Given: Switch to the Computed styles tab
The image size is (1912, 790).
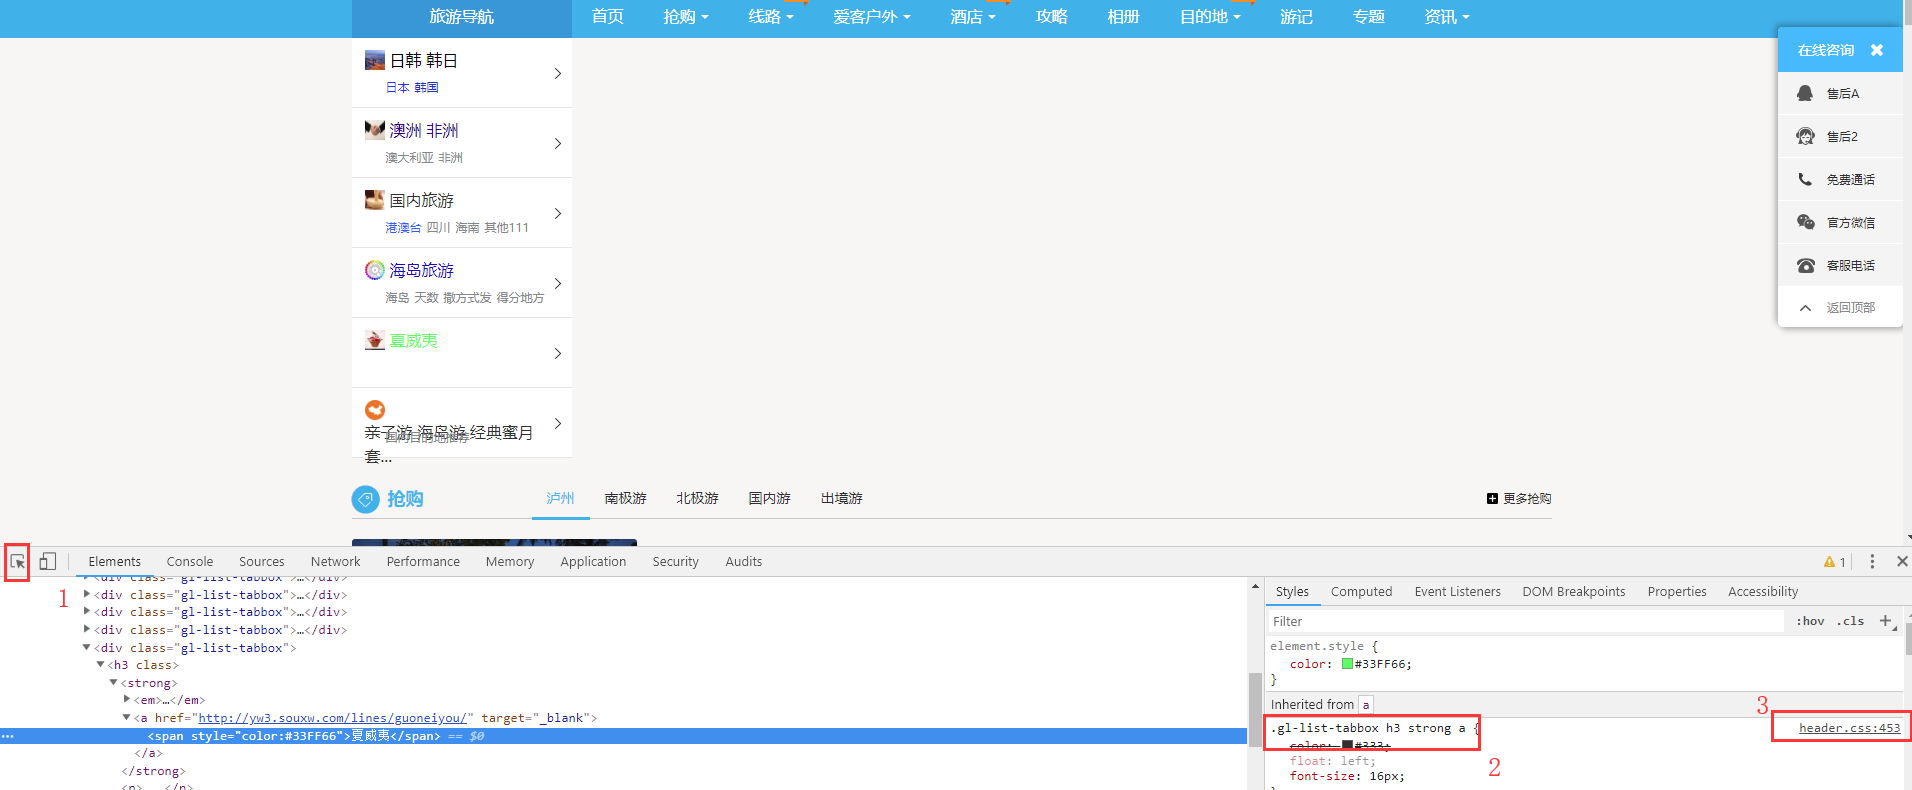Looking at the screenshot, I should tap(1361, 592).
